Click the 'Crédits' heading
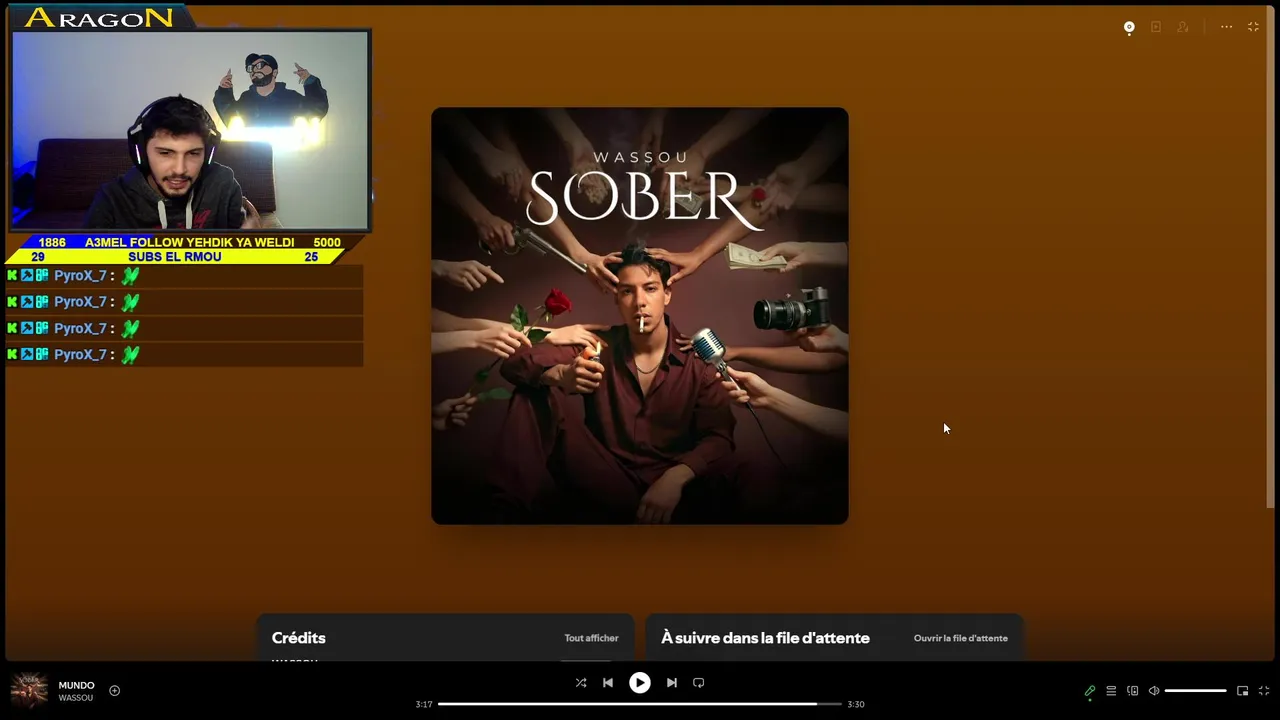Image resolution: width=1280 pixels, height=720 pixels. point(298,638)
